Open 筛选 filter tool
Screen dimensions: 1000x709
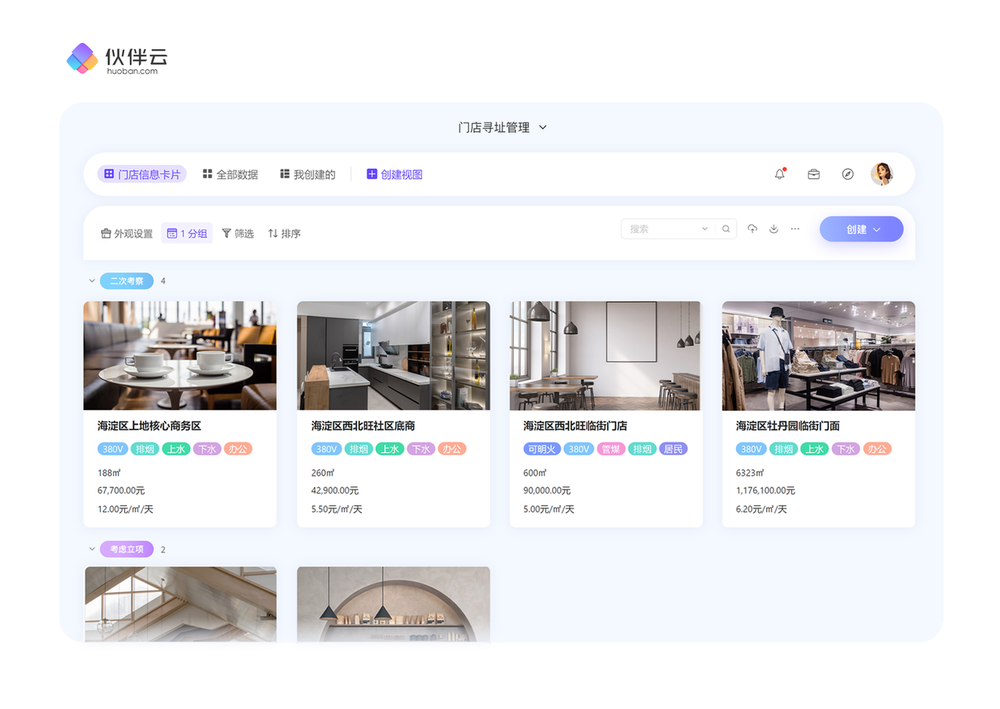[238, 234]
